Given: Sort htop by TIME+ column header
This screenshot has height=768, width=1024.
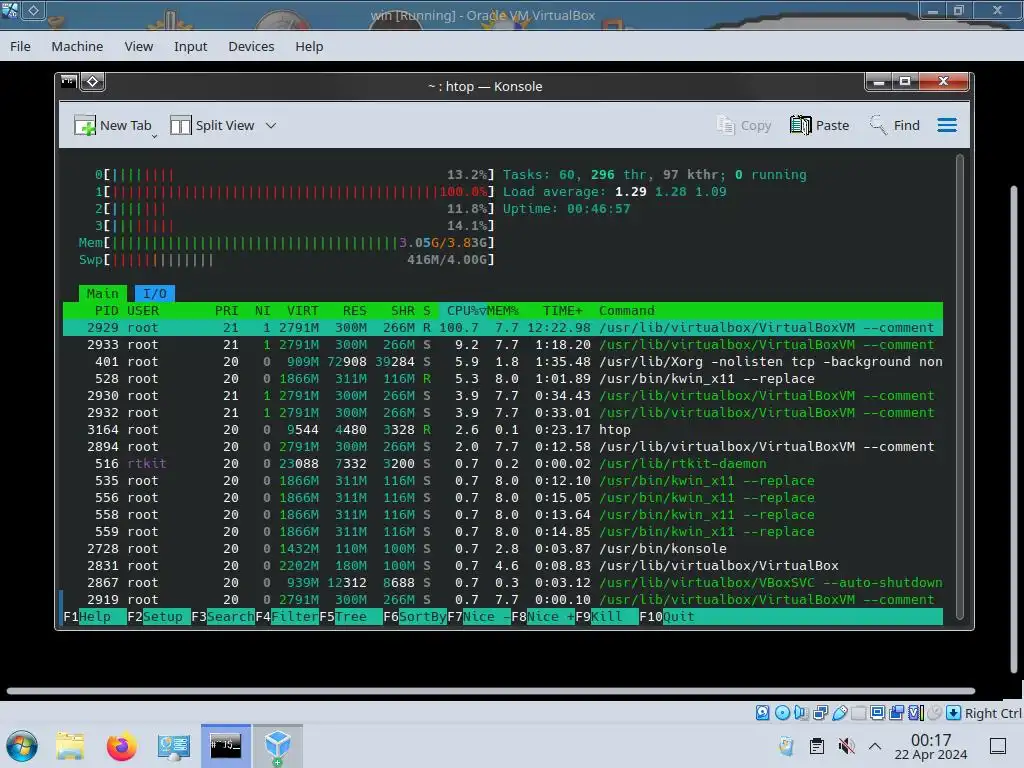Looking at the screenshot, I should click(x=562, y=311).
